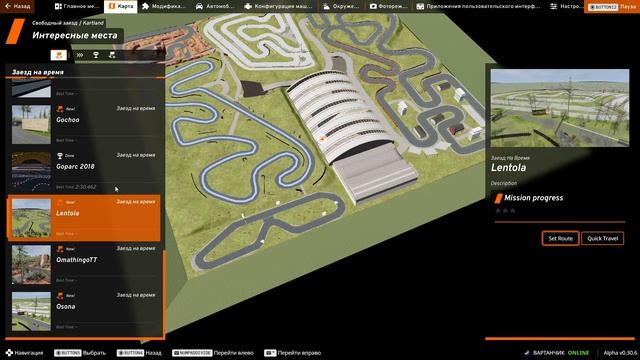Click the sliders icon for settings
The height and width of the screenshot is (360, 640).
tap(553, 7)
